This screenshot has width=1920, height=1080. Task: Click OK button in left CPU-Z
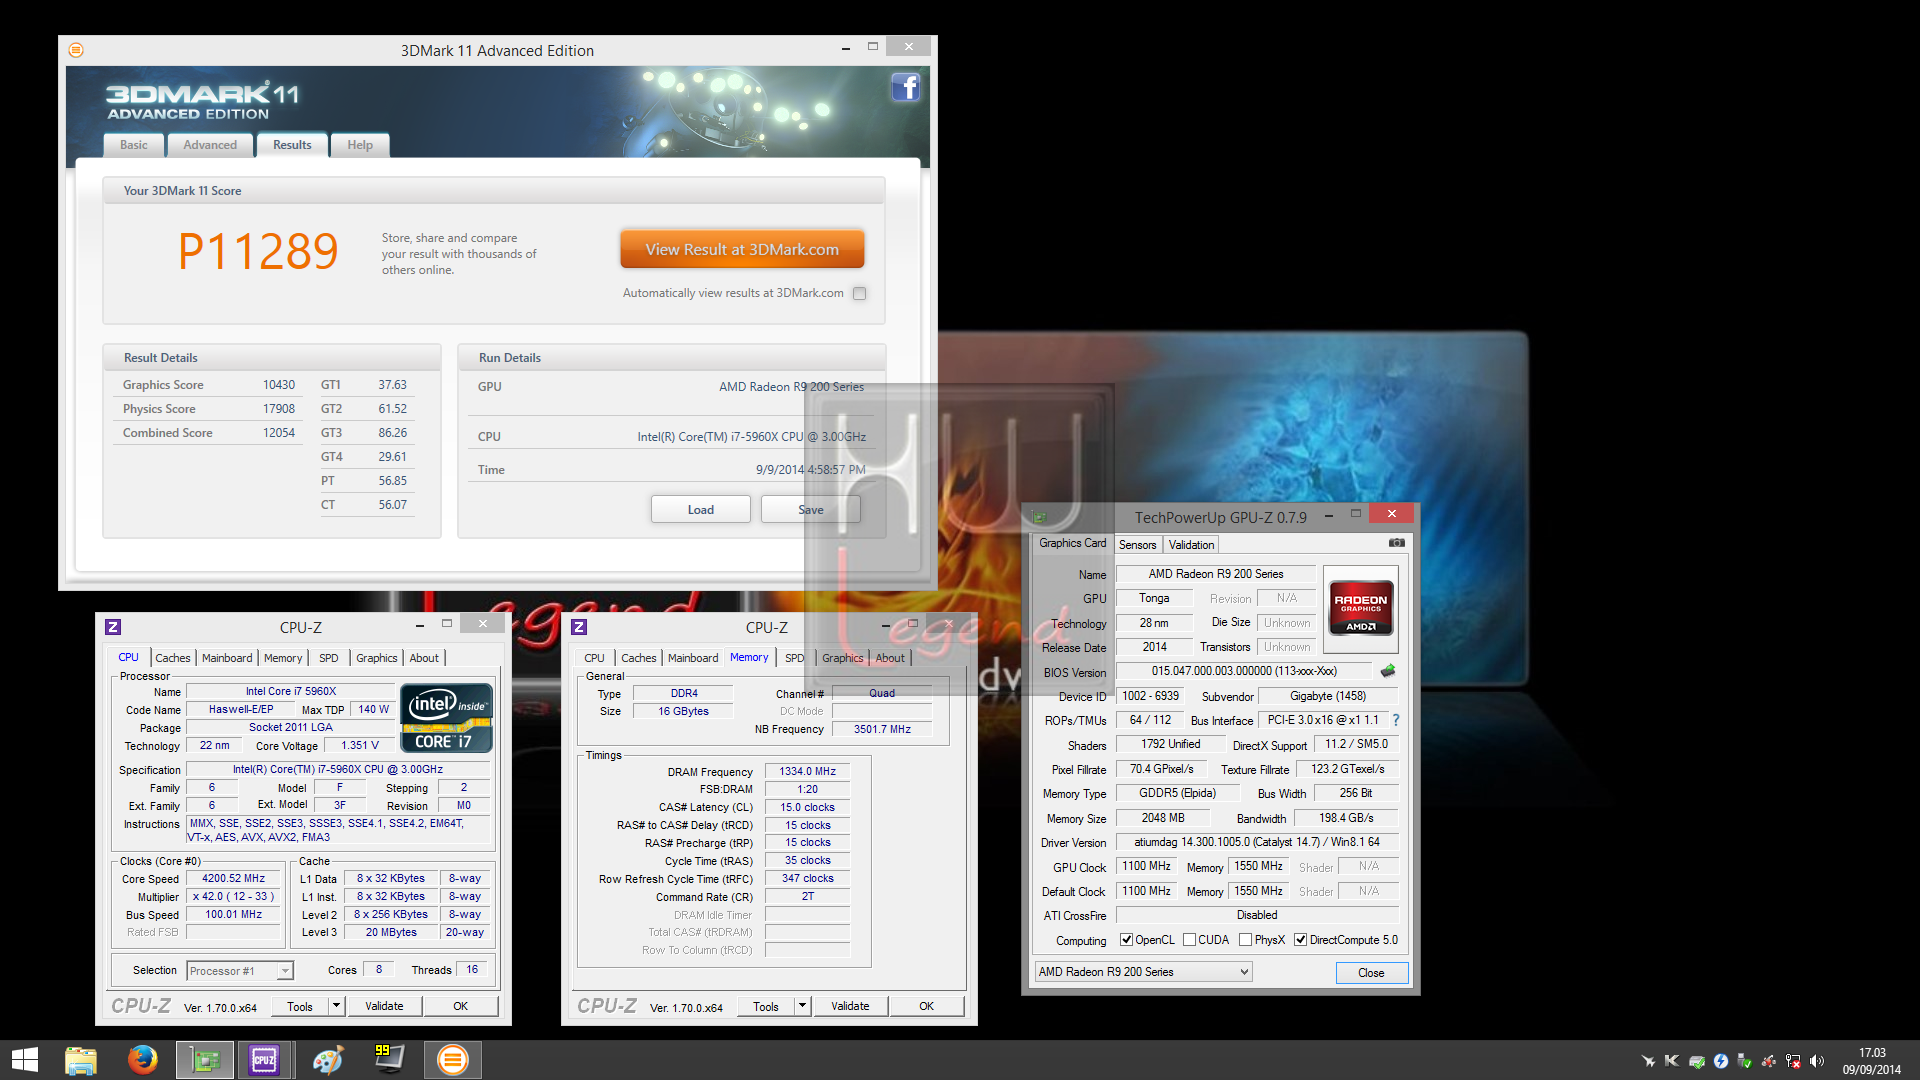tap(460, 1006)
